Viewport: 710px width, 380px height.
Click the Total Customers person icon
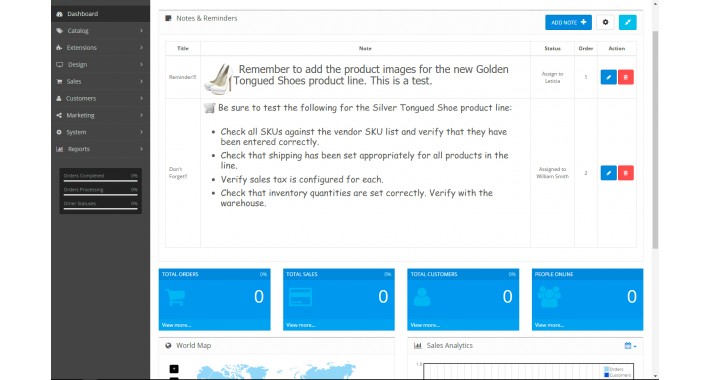(x=422, y=297)
